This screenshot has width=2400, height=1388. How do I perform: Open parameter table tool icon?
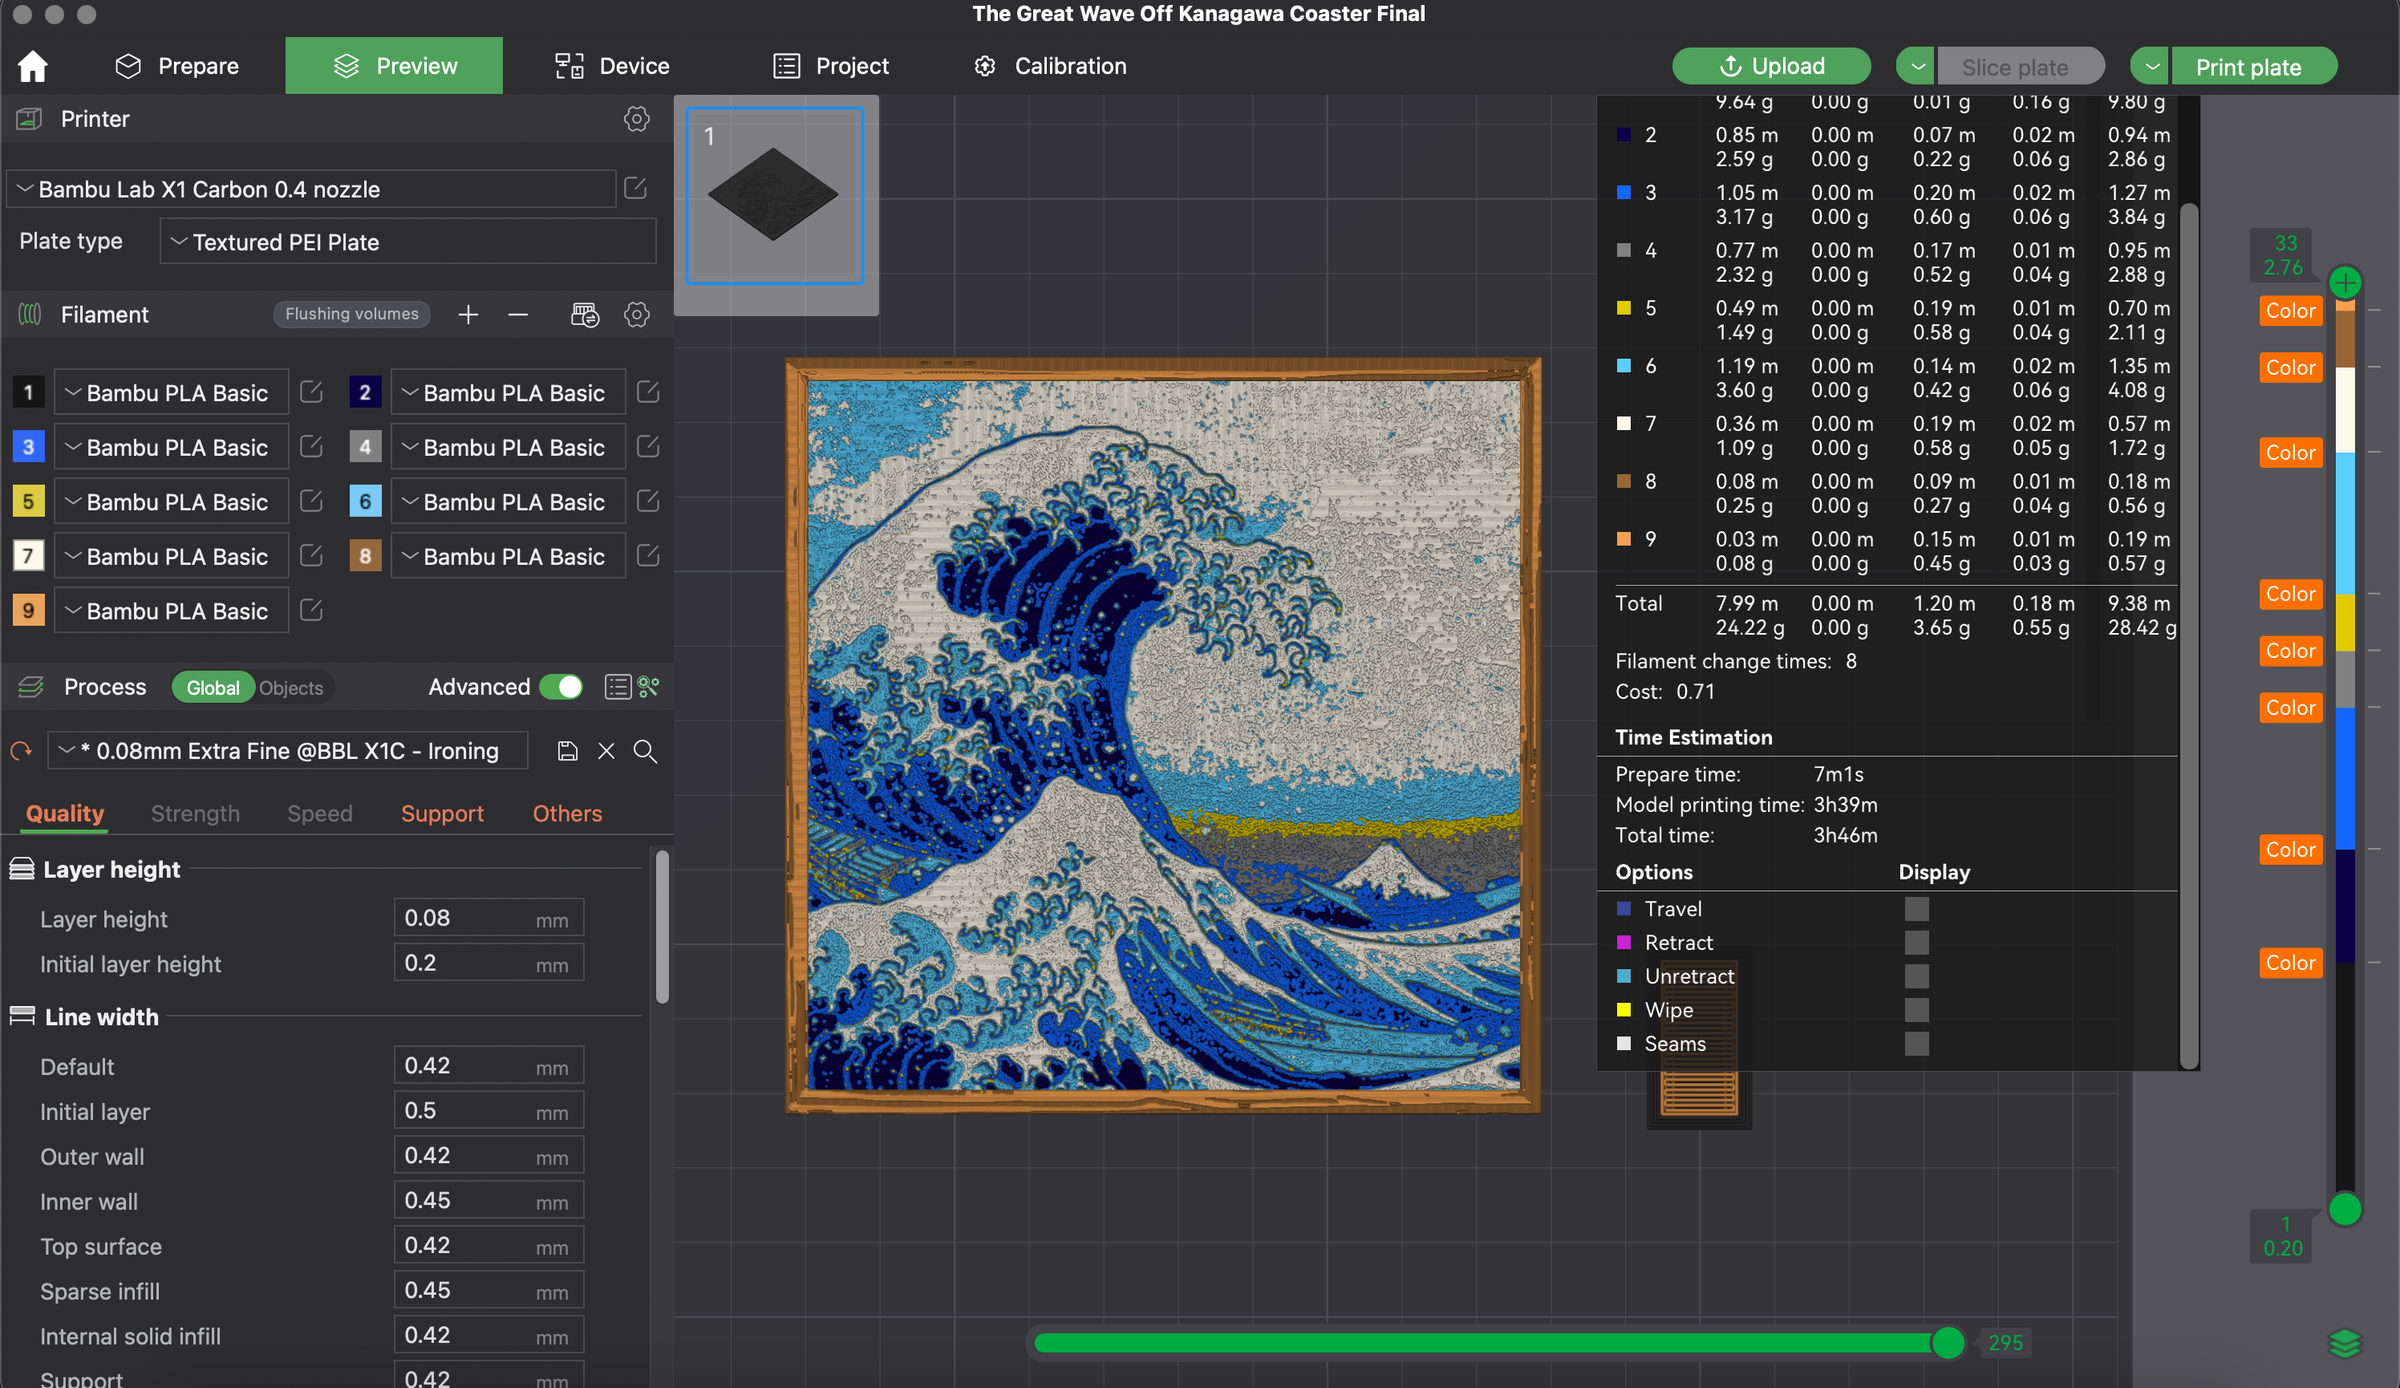pos(648,687)
